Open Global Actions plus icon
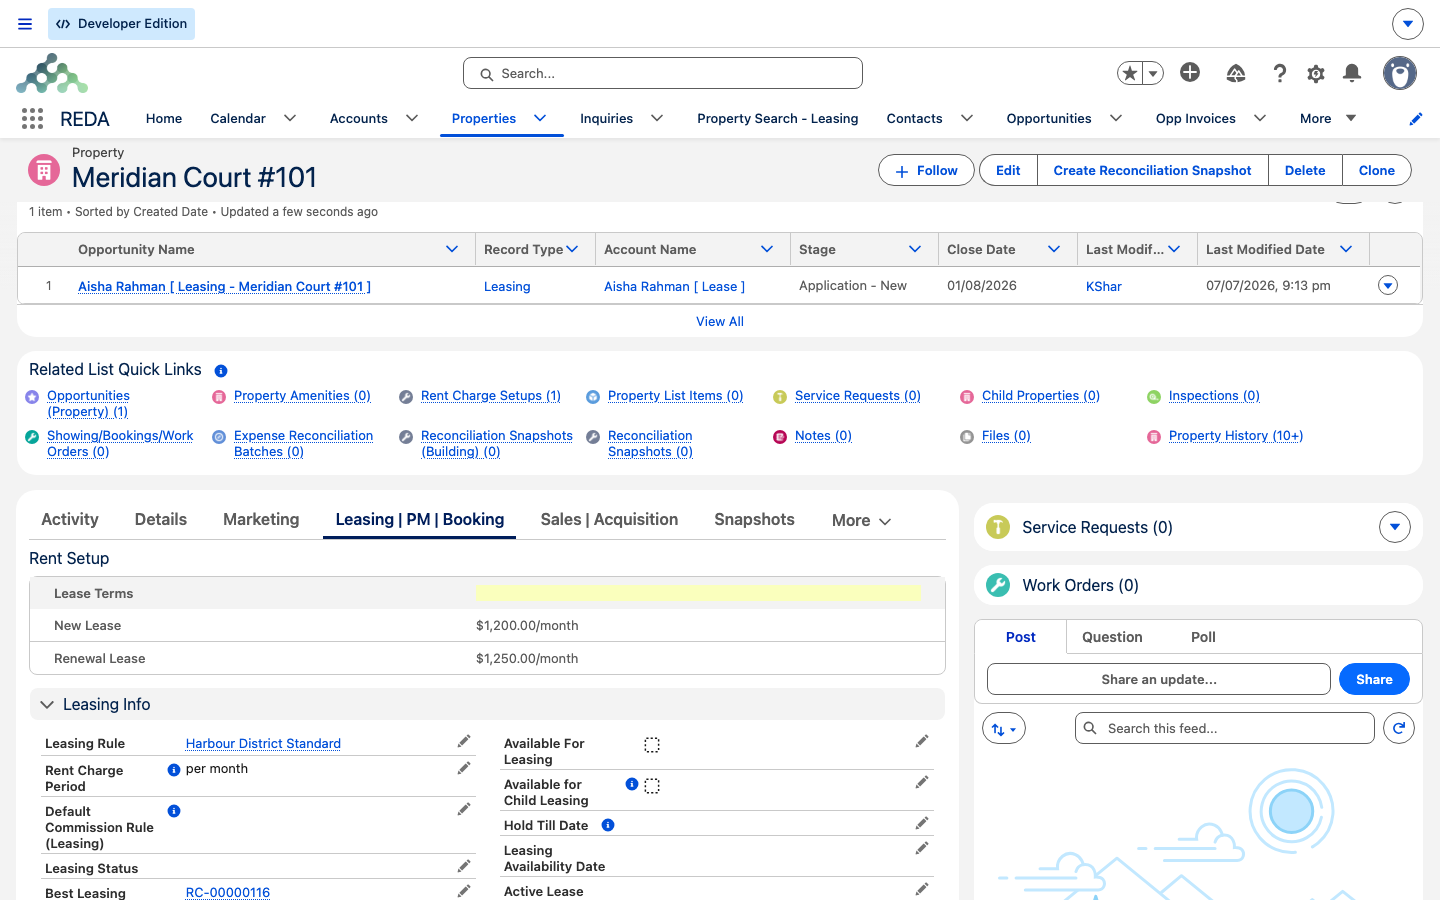The height and width of the screenshot is (900, 1440). pos(1190,72)
